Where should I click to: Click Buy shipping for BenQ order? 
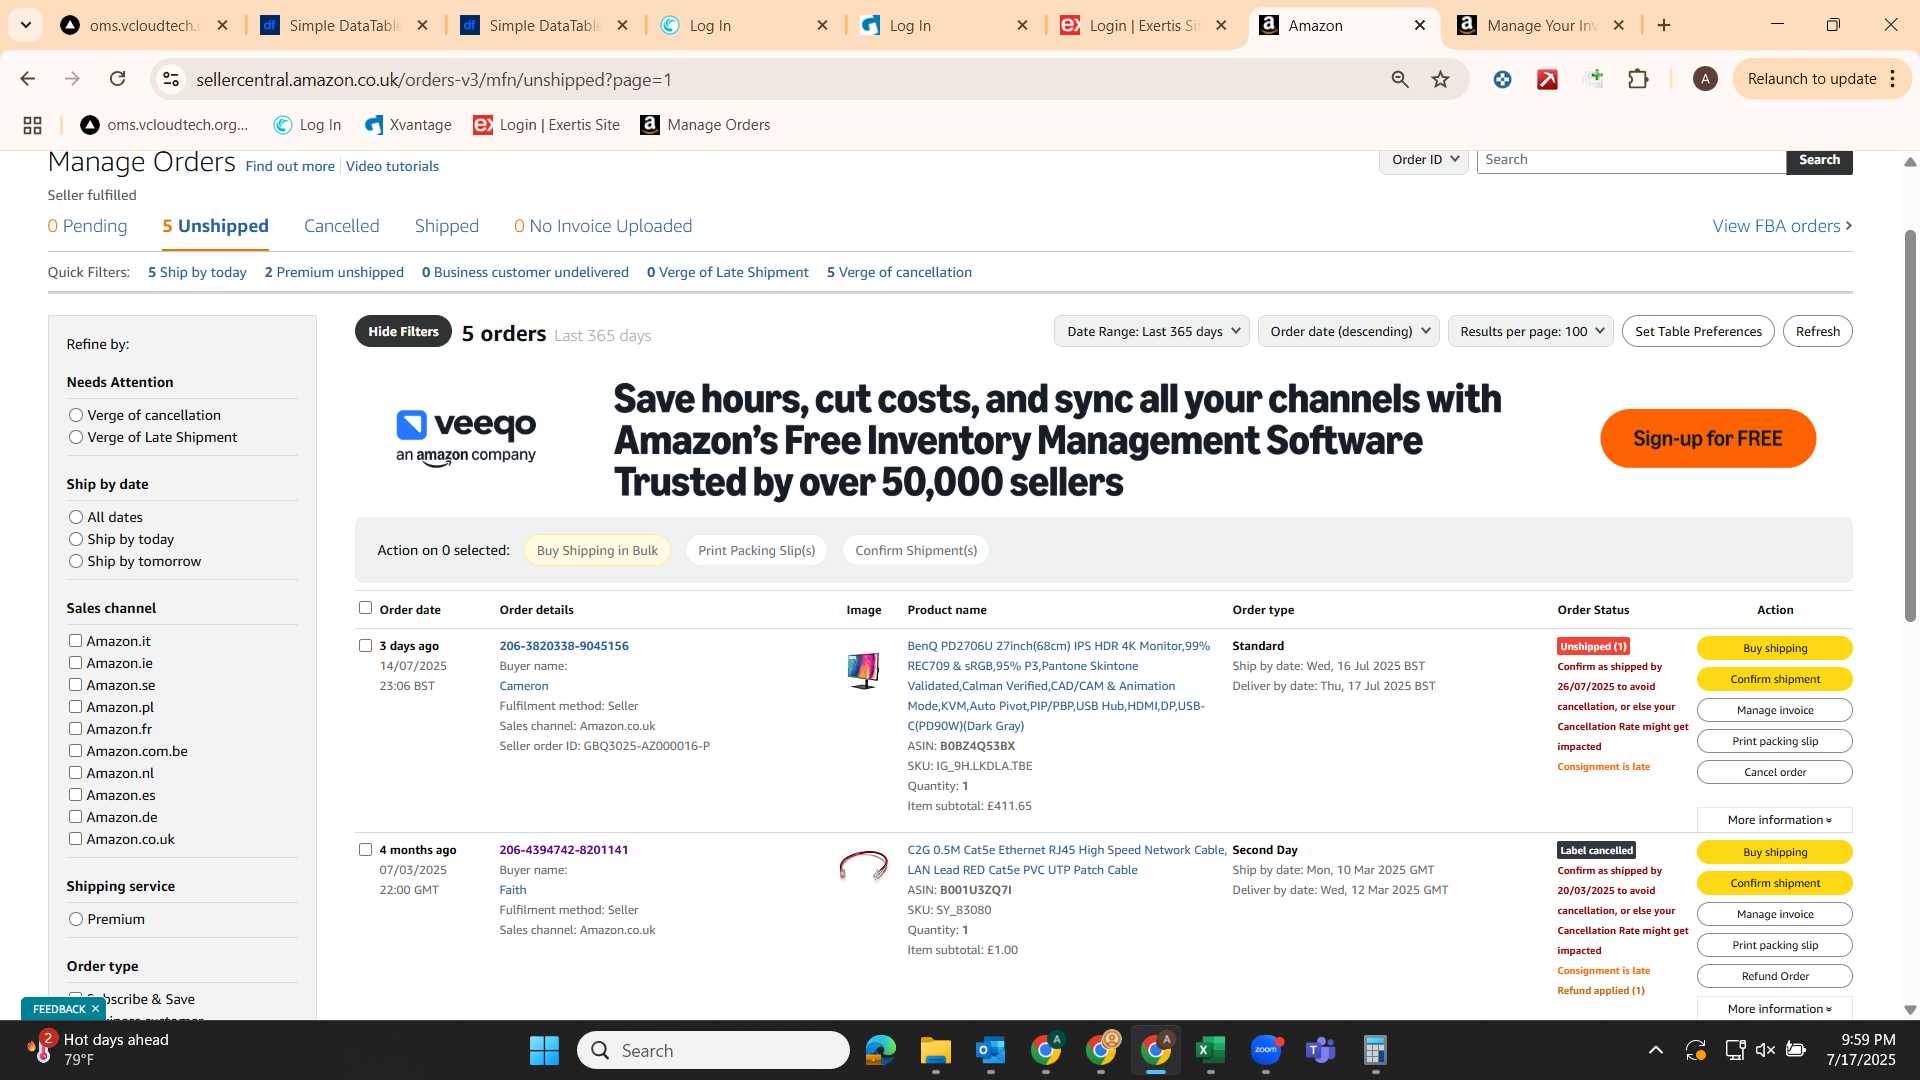click(1775, 648)
